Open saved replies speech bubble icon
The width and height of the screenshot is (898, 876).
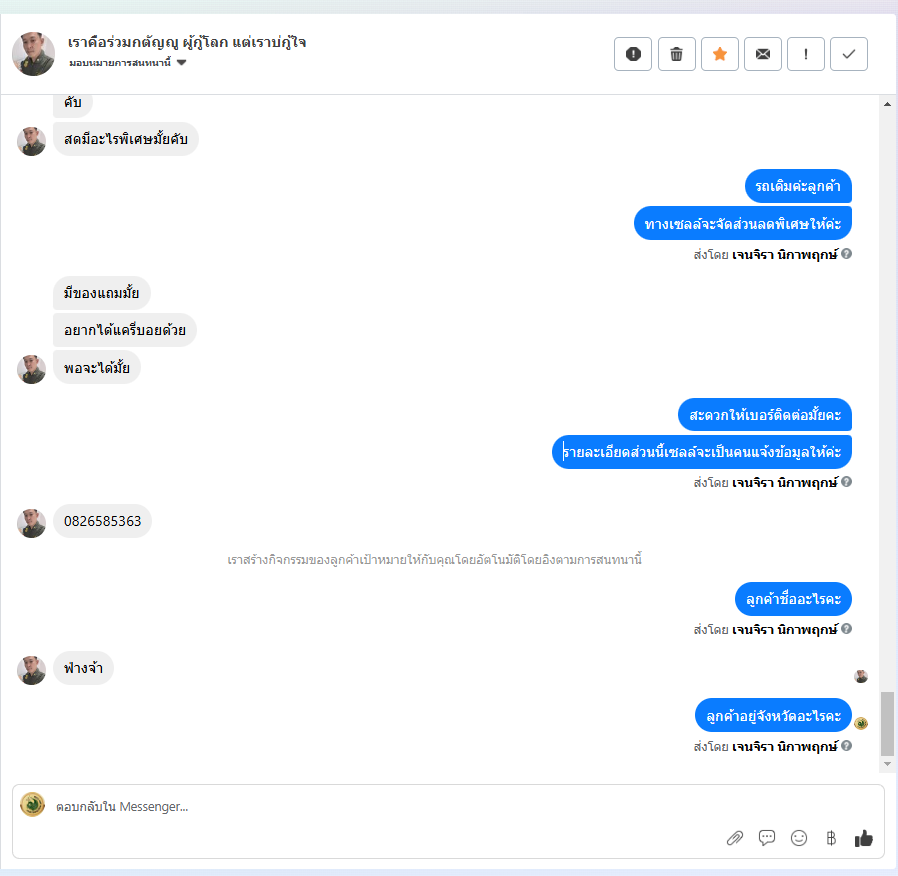[x=767, y=838]
